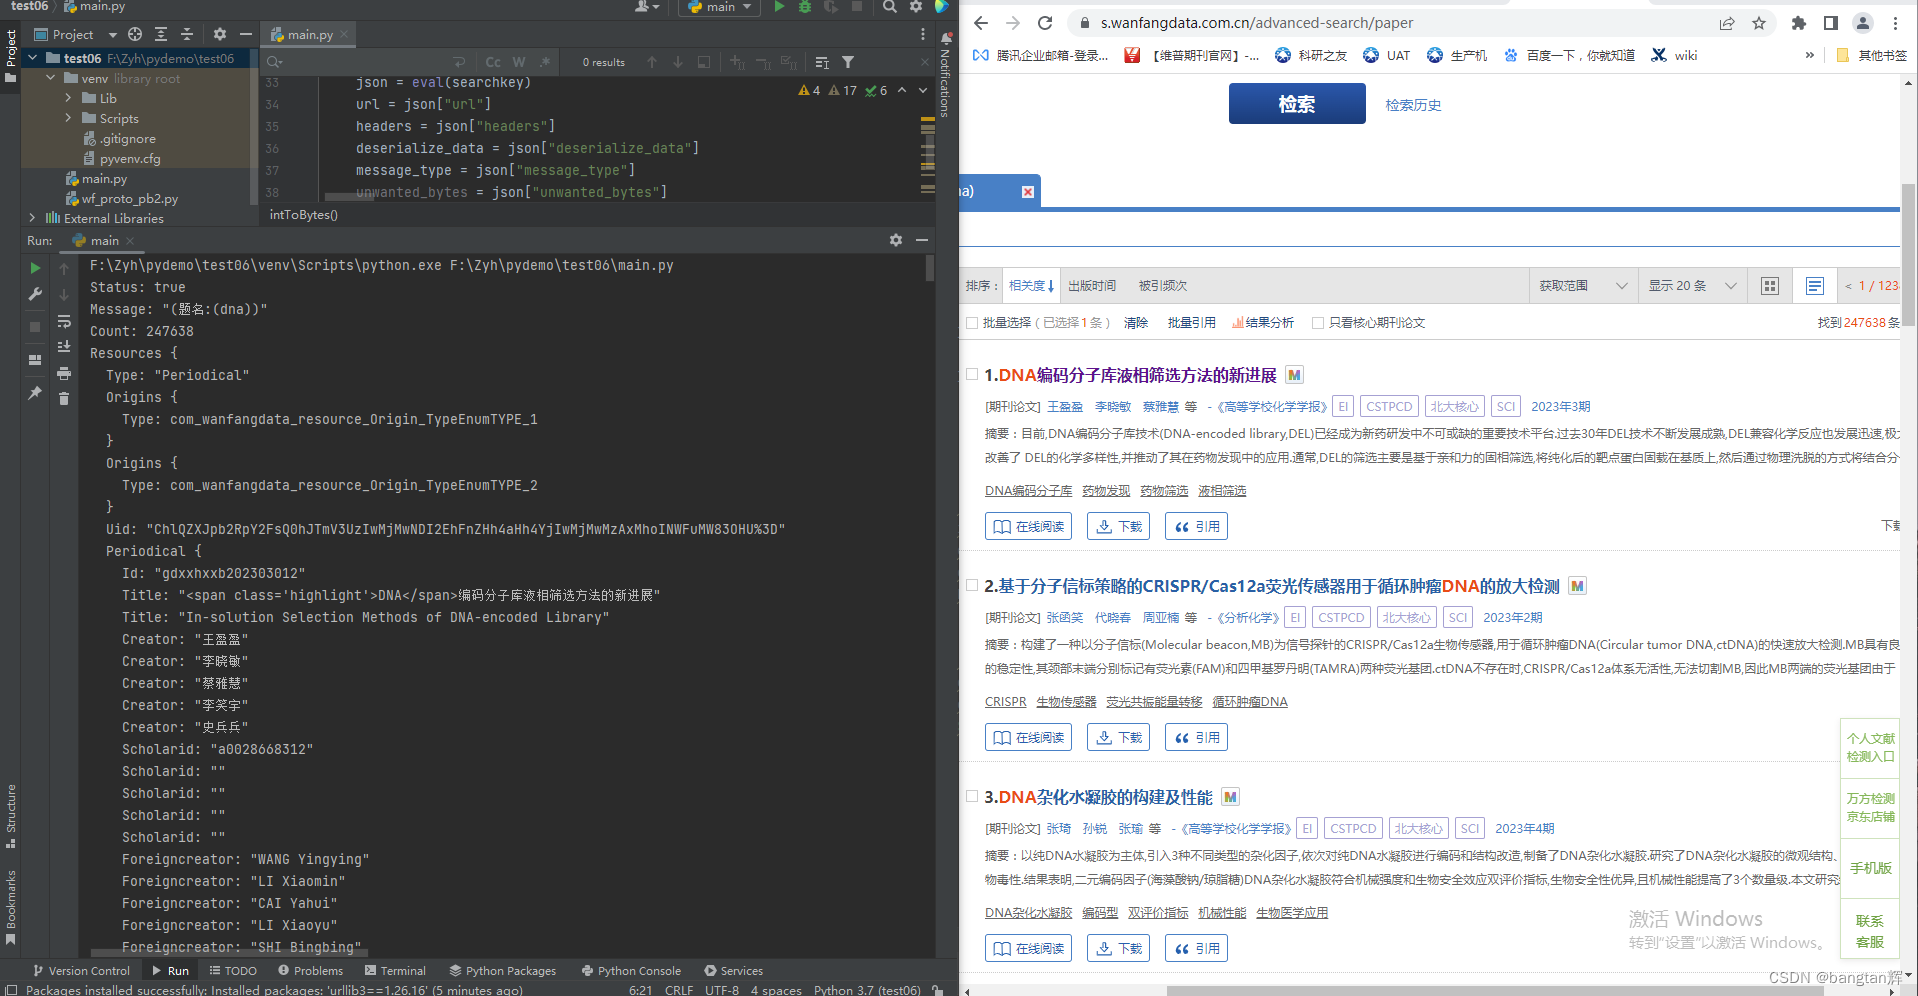
Task: Start debugging with the green bug icon
Action: 805,7
